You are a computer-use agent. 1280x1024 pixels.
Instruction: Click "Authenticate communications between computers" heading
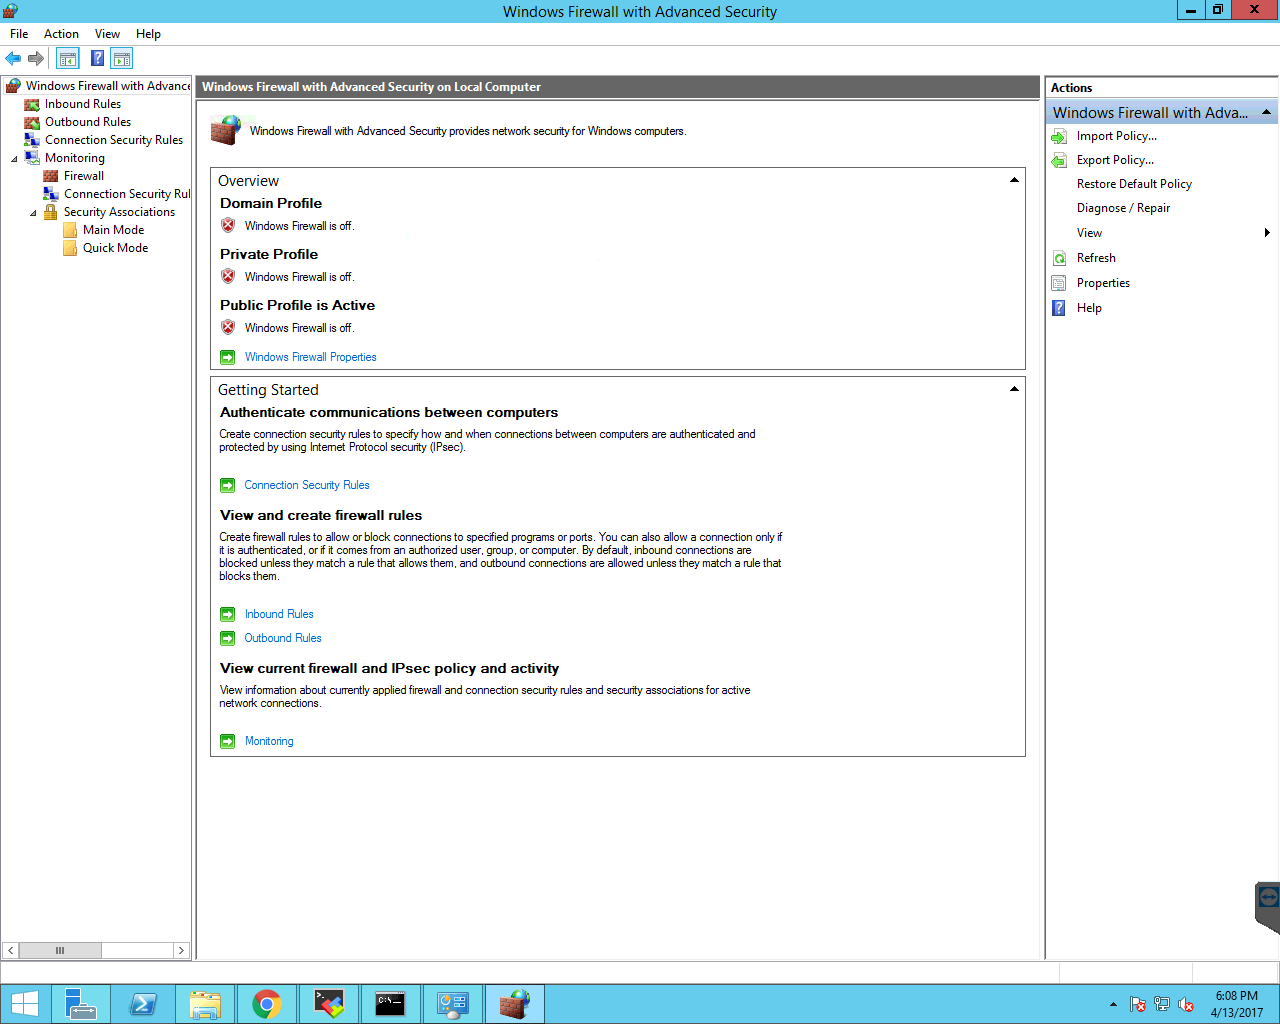(389, 412)
